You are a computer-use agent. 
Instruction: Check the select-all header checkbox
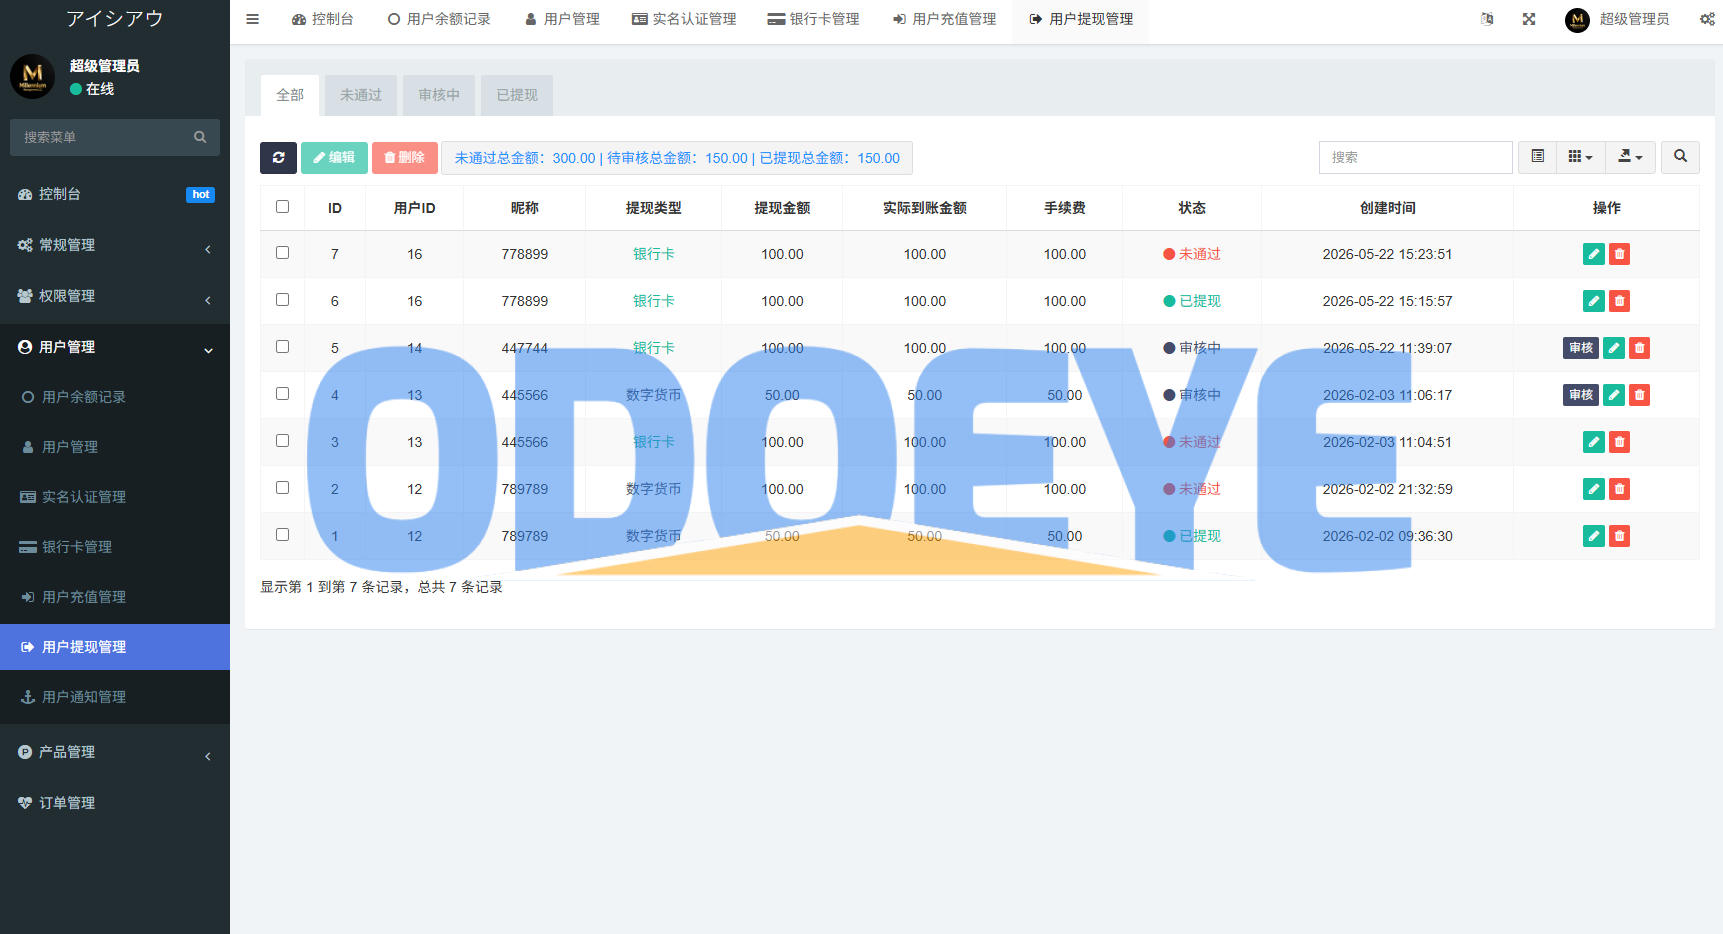282,207
